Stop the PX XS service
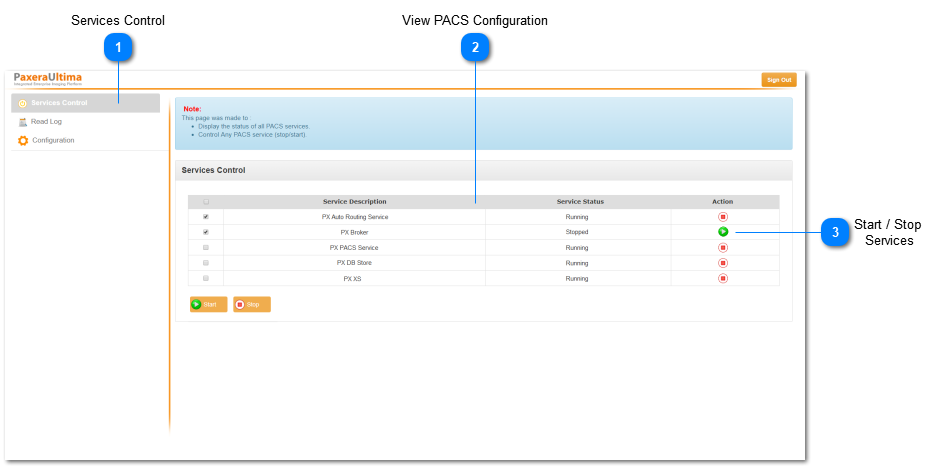Screen dimensions: 941x469 pos(722,278)
